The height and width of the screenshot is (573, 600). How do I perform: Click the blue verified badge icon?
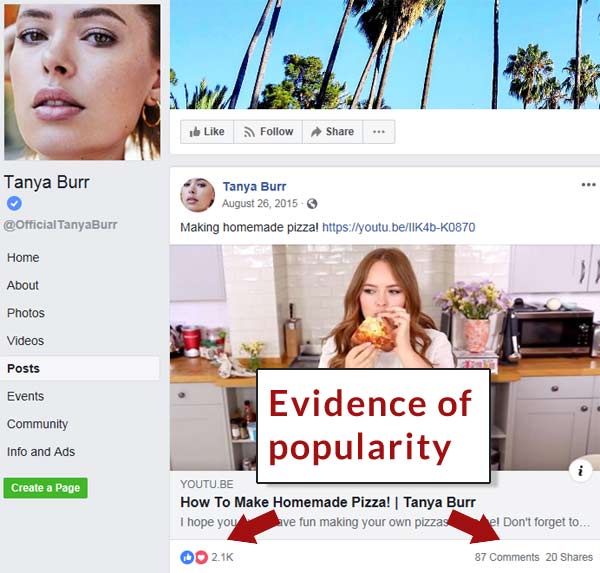[x=14, y=203]
